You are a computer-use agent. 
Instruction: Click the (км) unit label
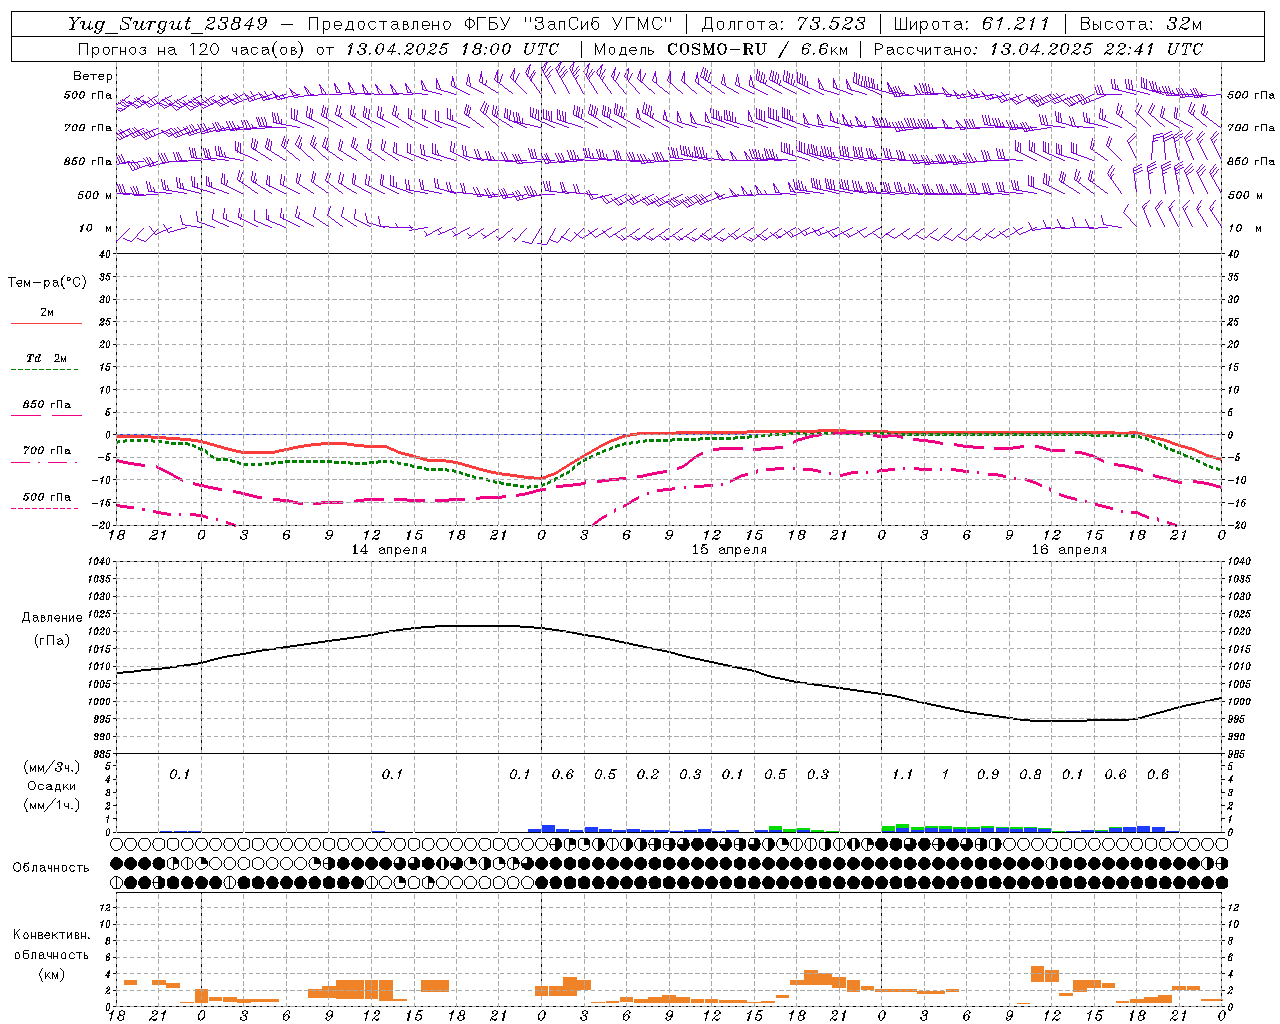point(51,974)
